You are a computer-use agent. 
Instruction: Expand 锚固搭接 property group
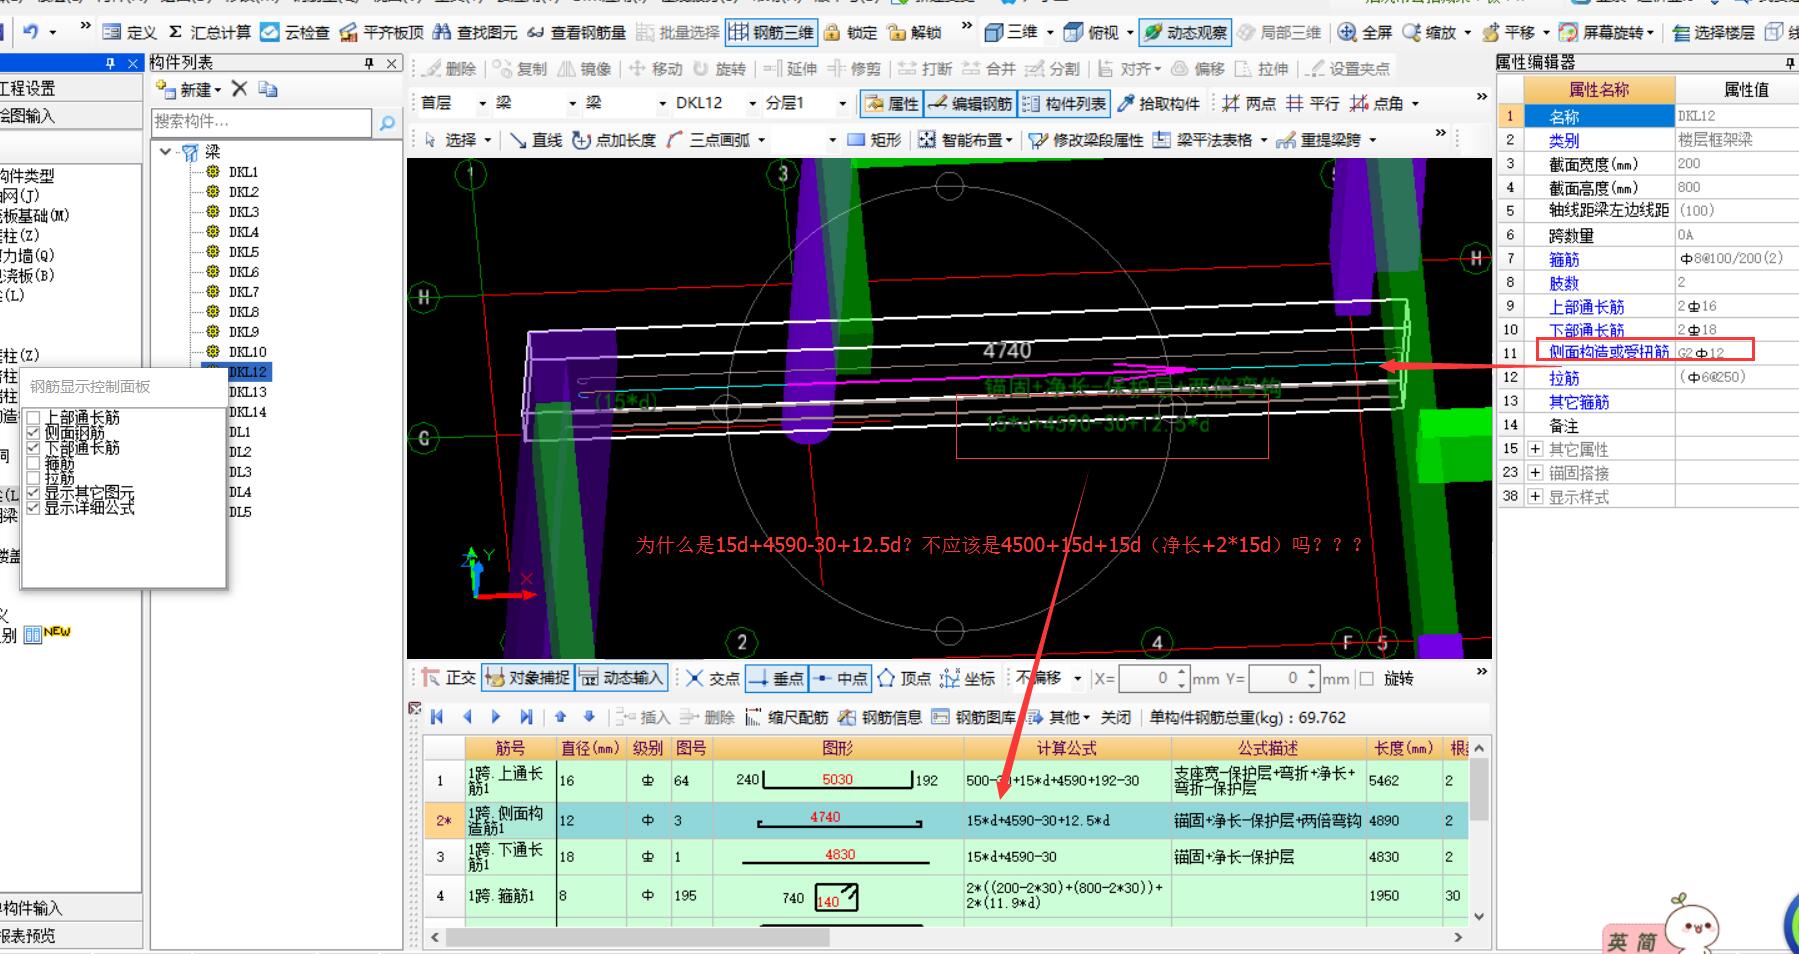pos(1536,472)
